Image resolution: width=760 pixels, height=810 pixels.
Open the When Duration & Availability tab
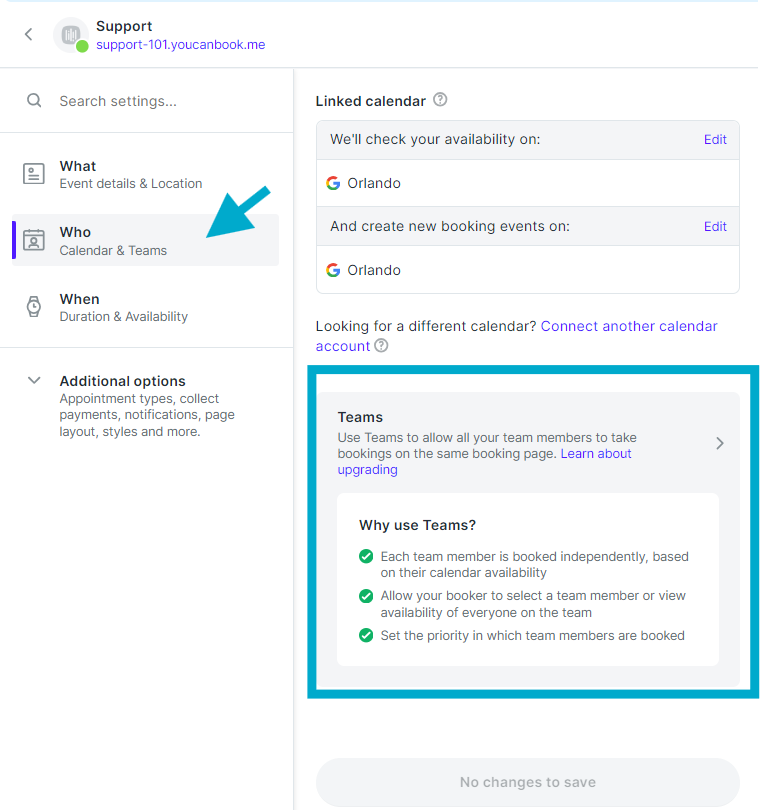(x=145, y=307)
